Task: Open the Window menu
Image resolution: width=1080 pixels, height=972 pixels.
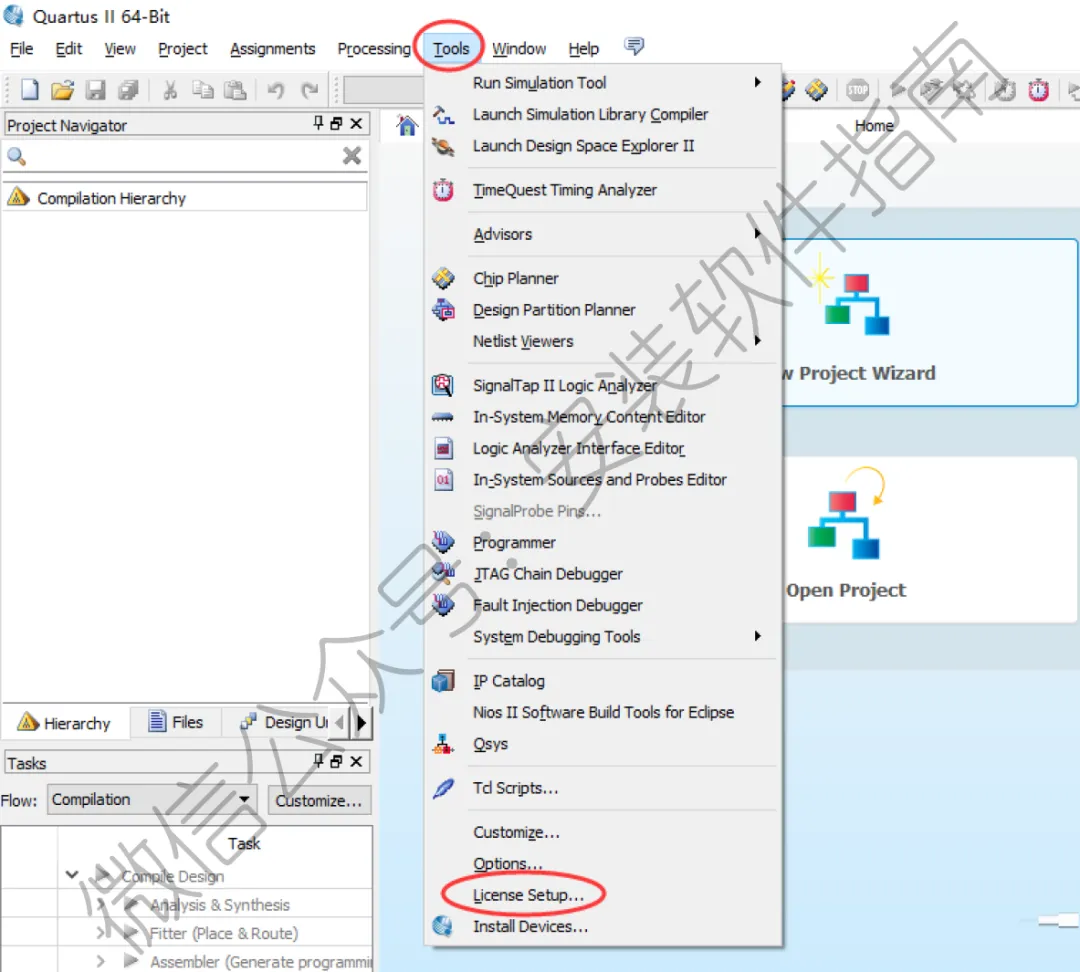Action: [x=519, y=49]
